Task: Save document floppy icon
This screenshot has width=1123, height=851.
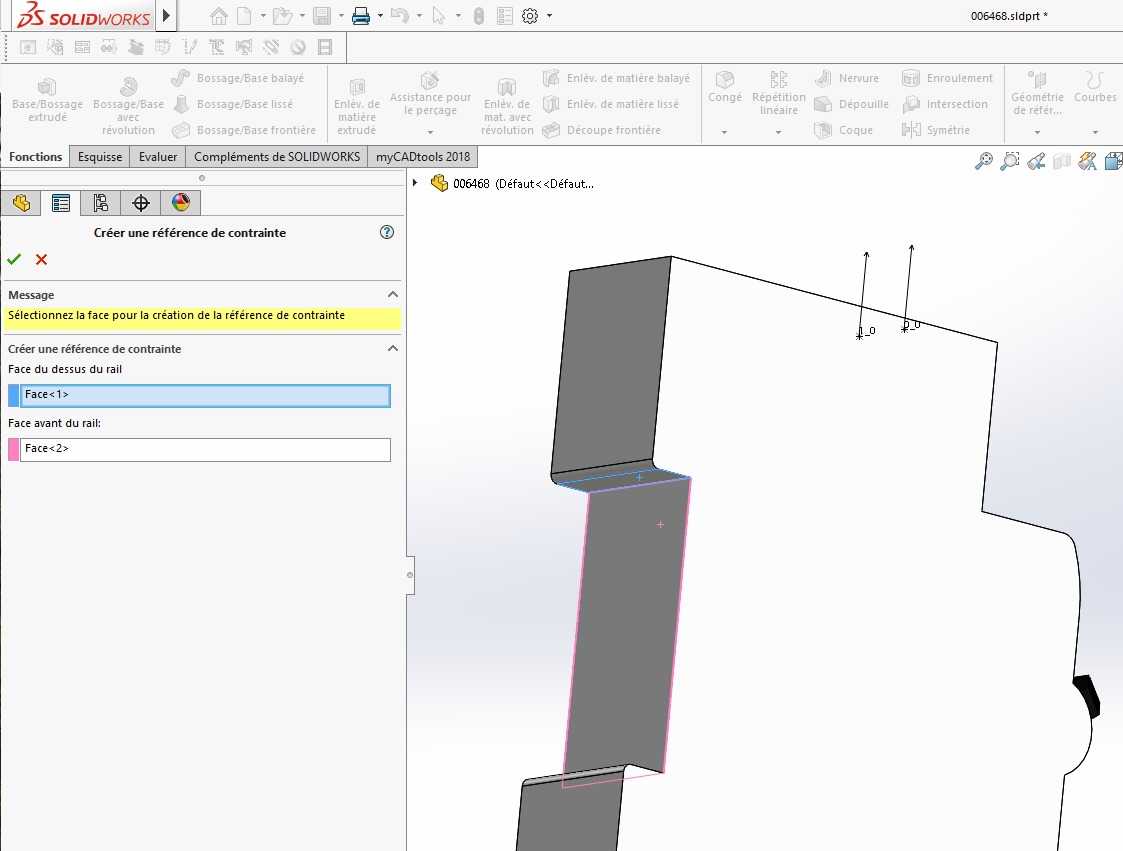Action: [322, 16]
